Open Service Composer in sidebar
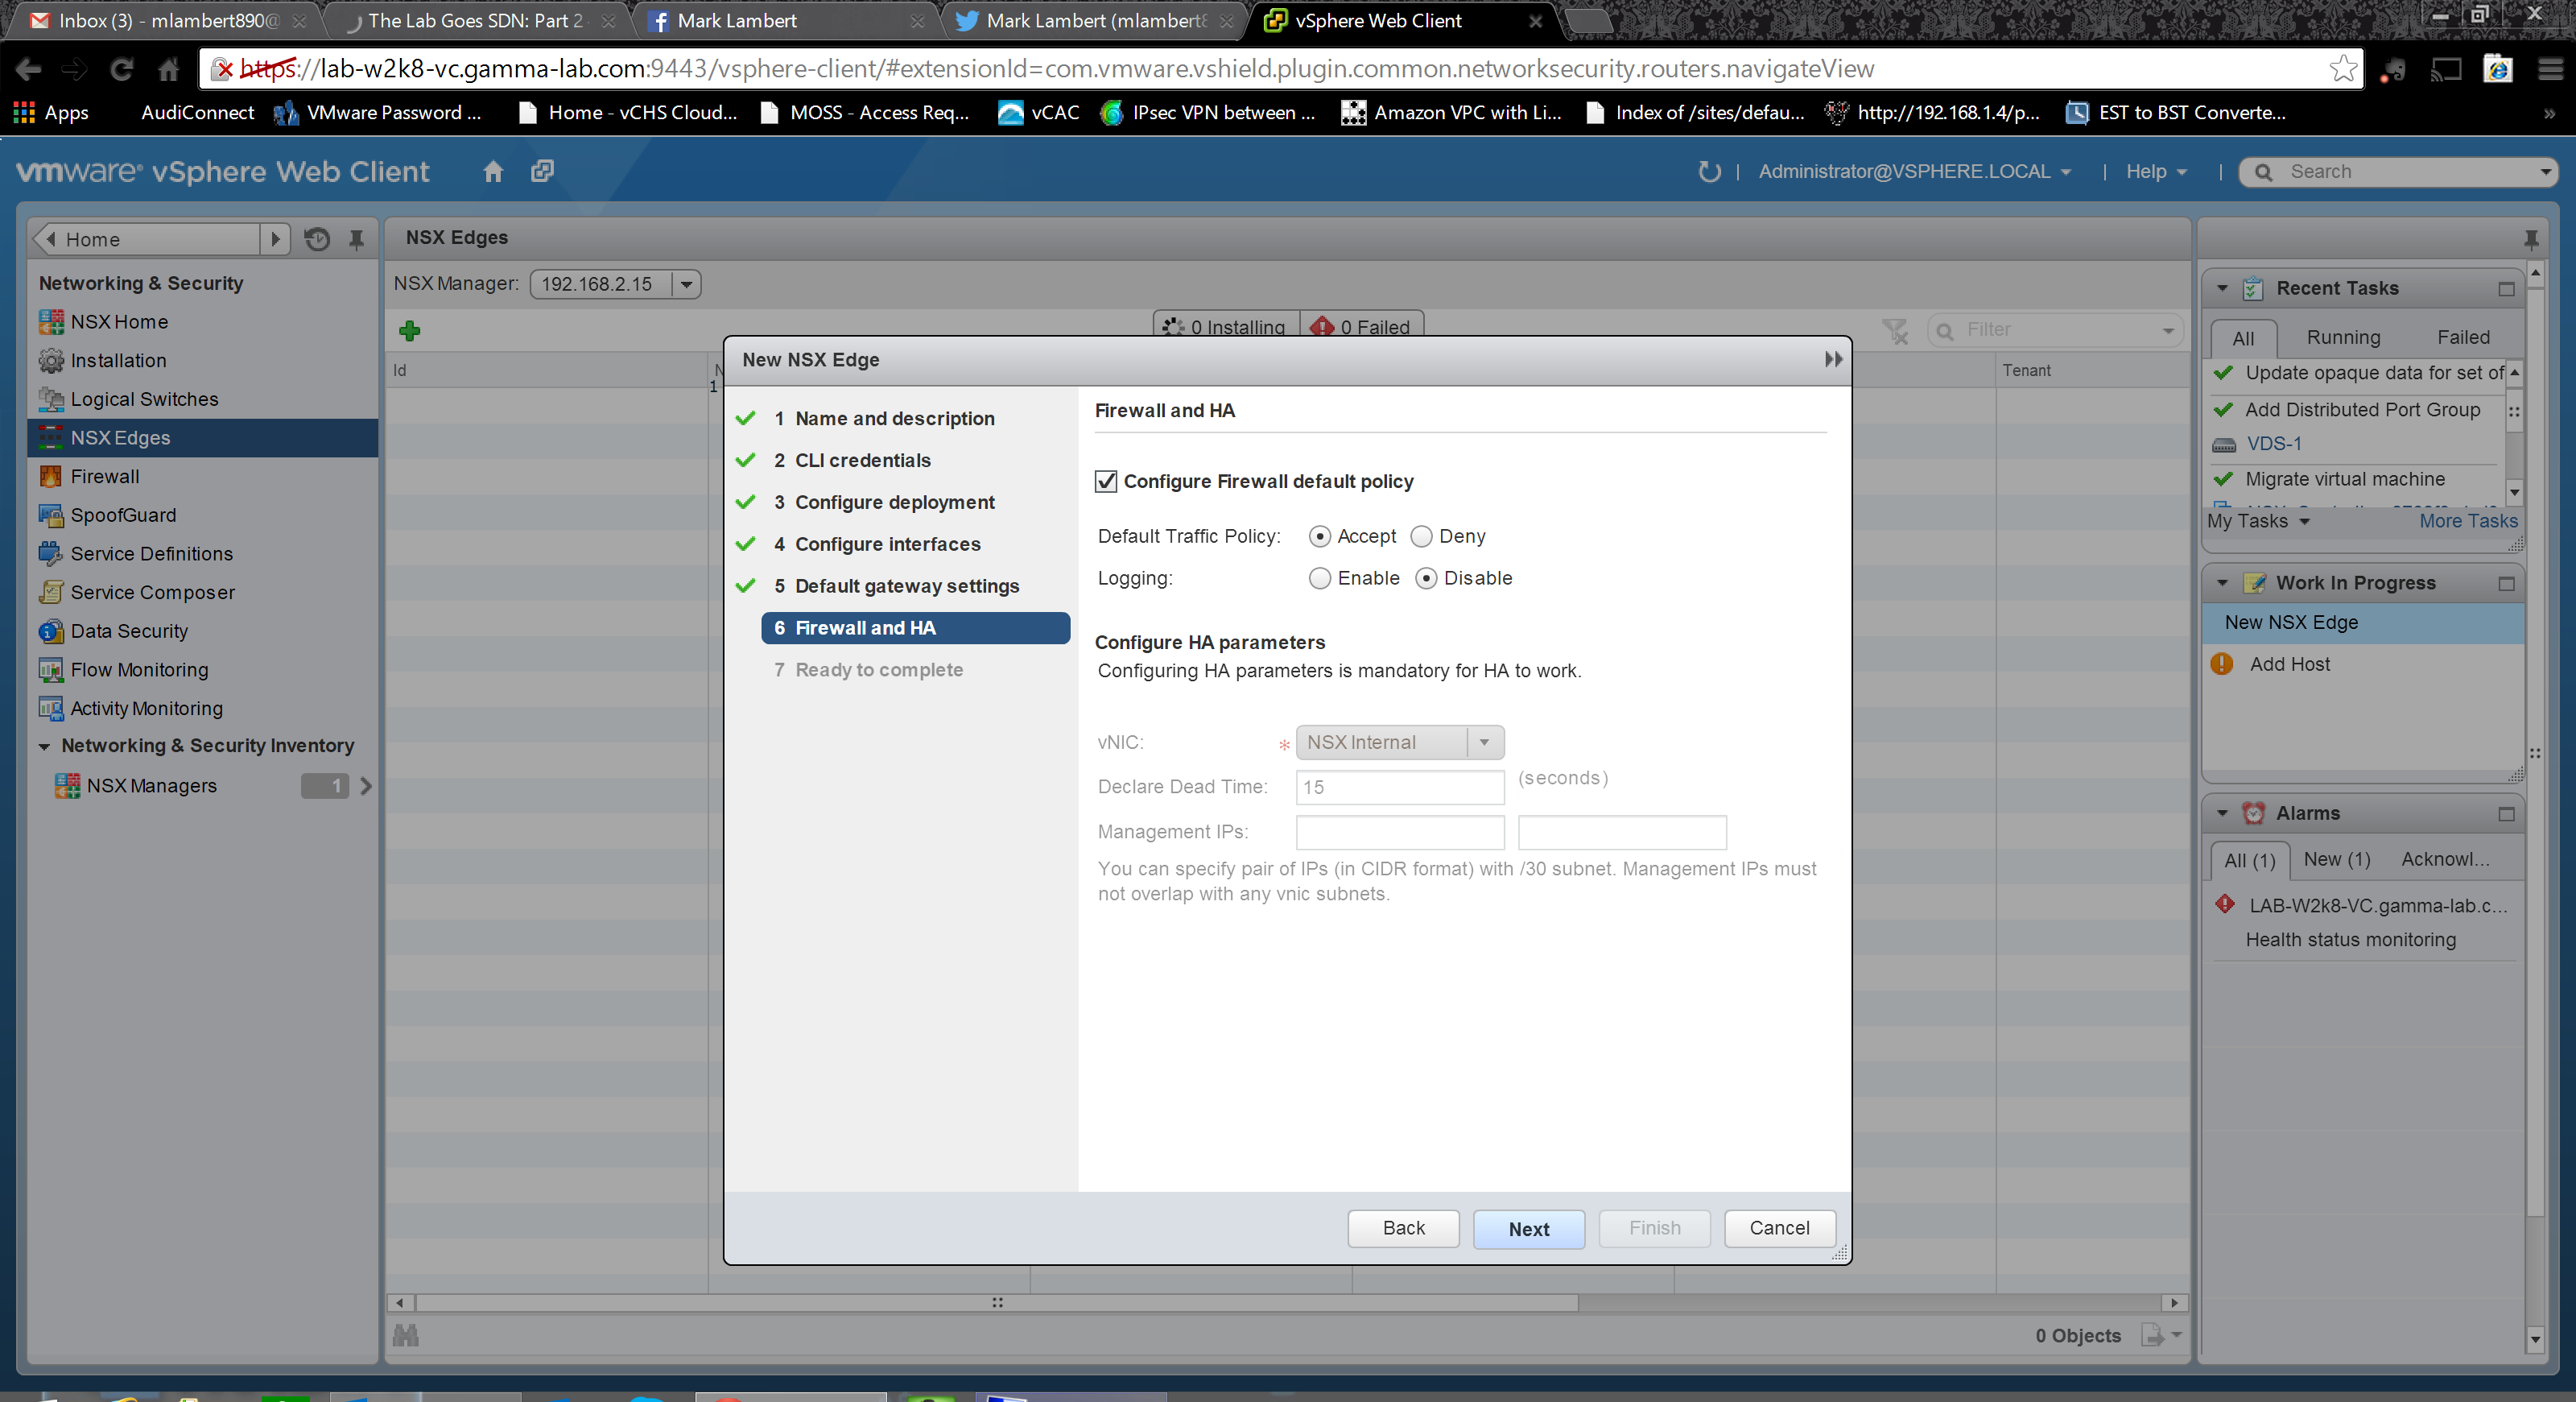The image size is (2576, 1402). (x=152, y=592)
